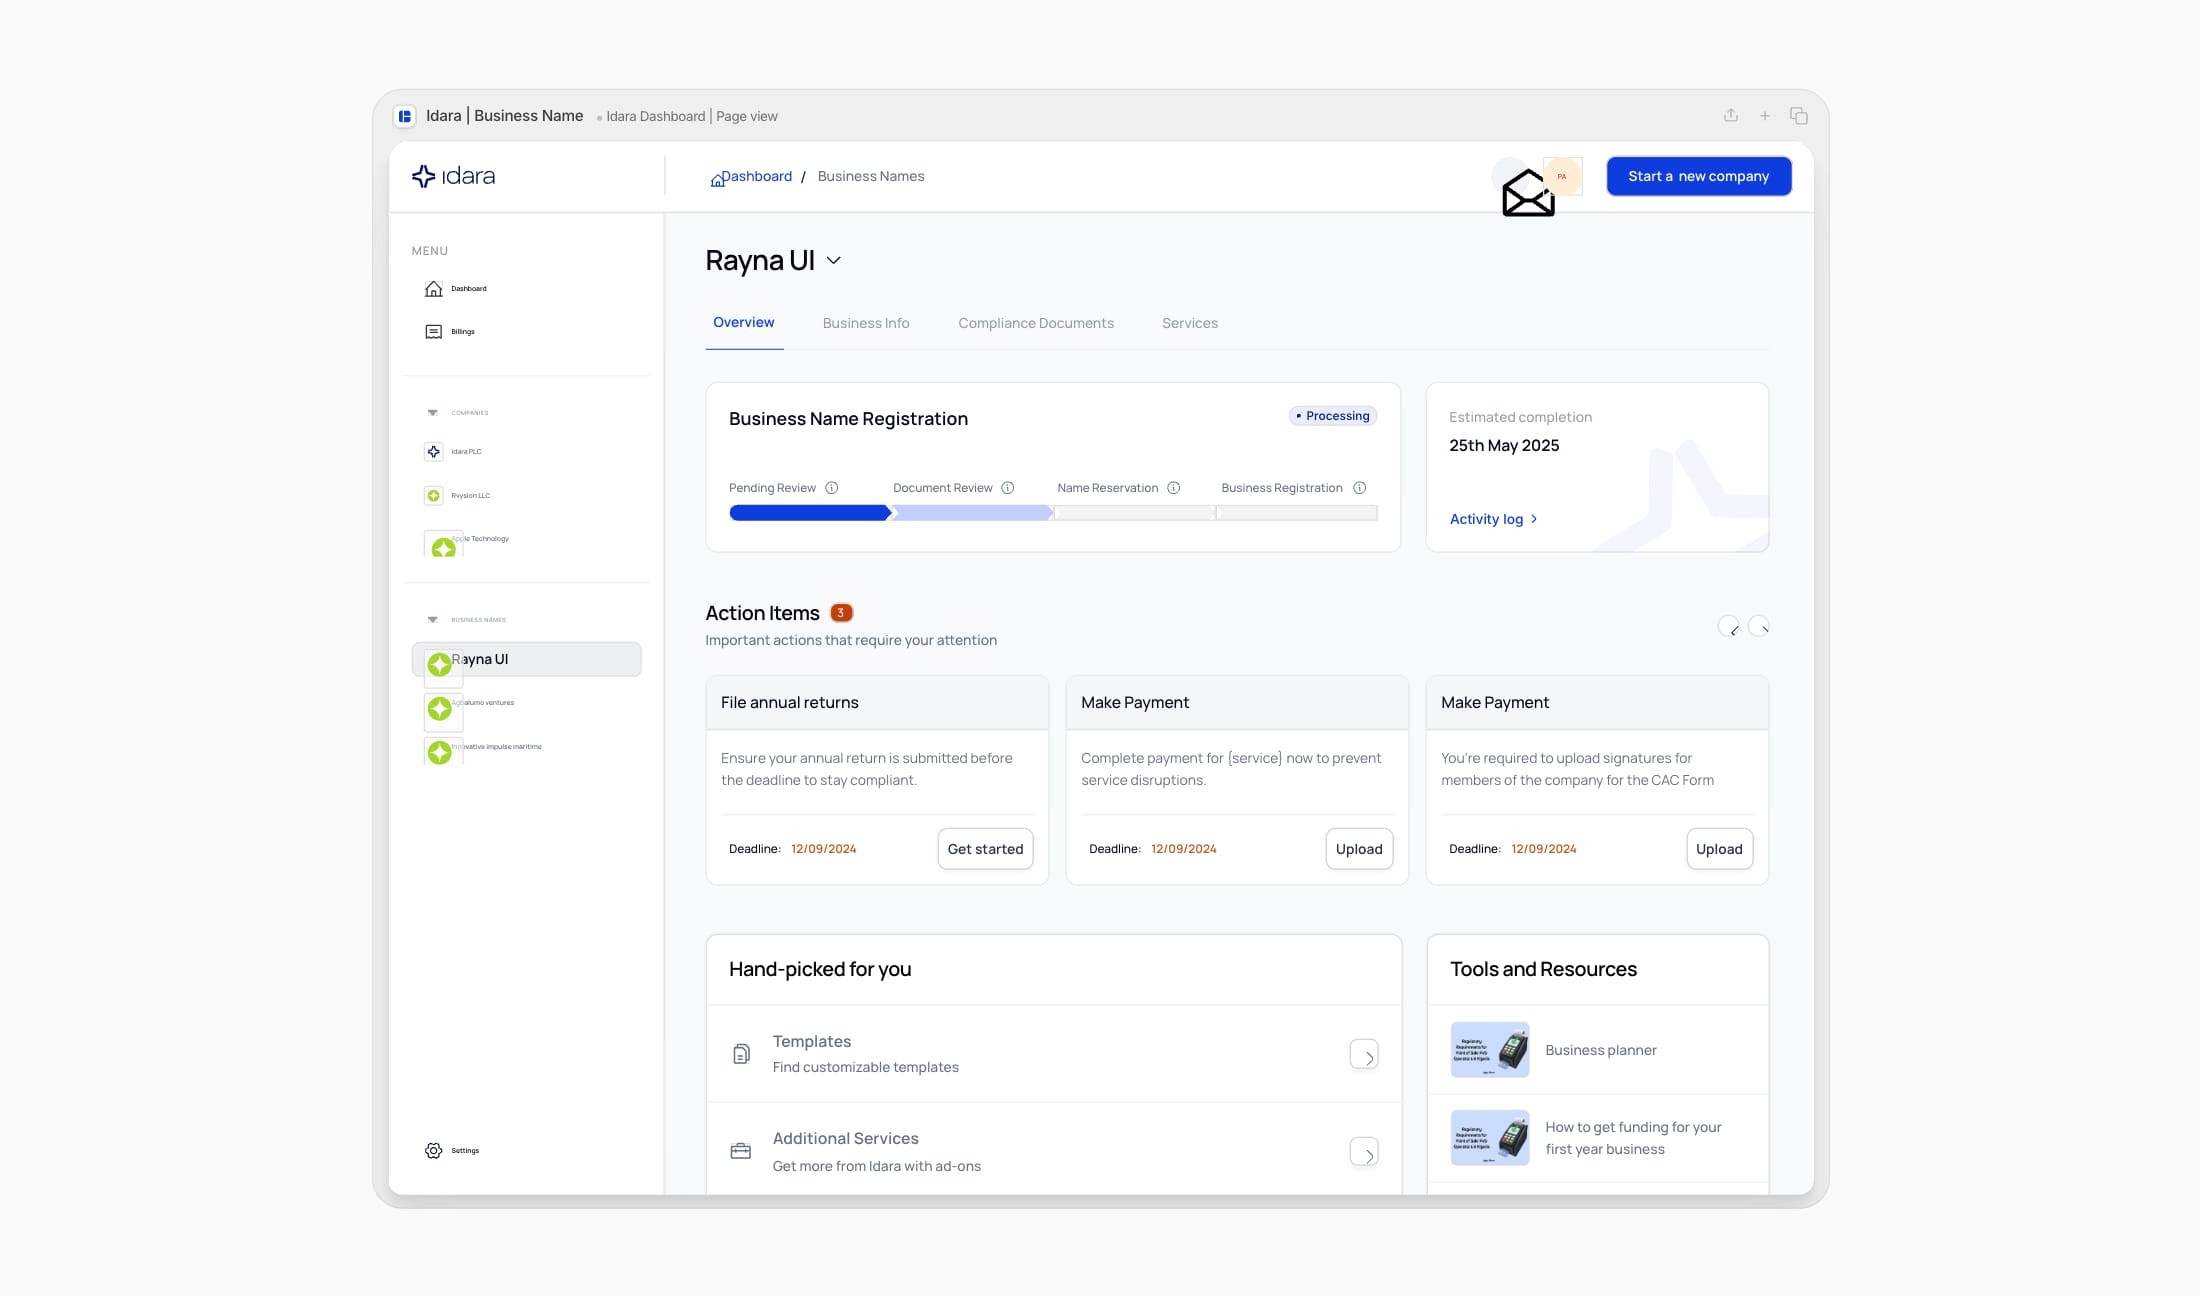Click the previous arrow for Action Items

tap(1728, 626)
